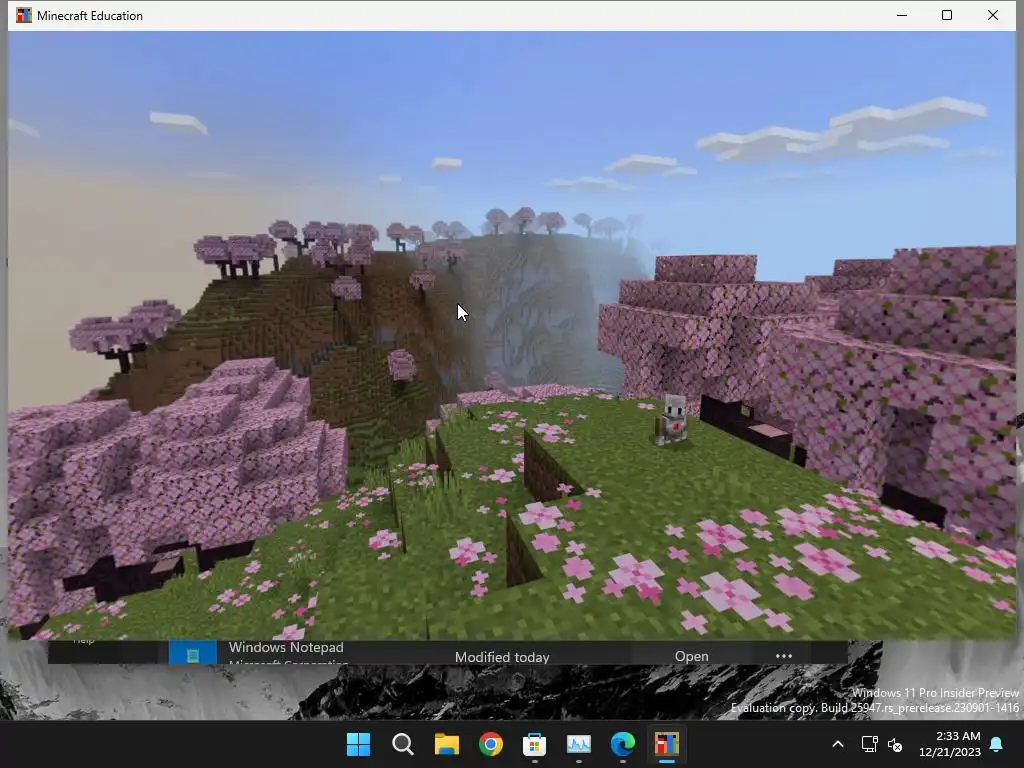Click the Agent robot in game
This screenshot has height=768, width=1024.
672,419
